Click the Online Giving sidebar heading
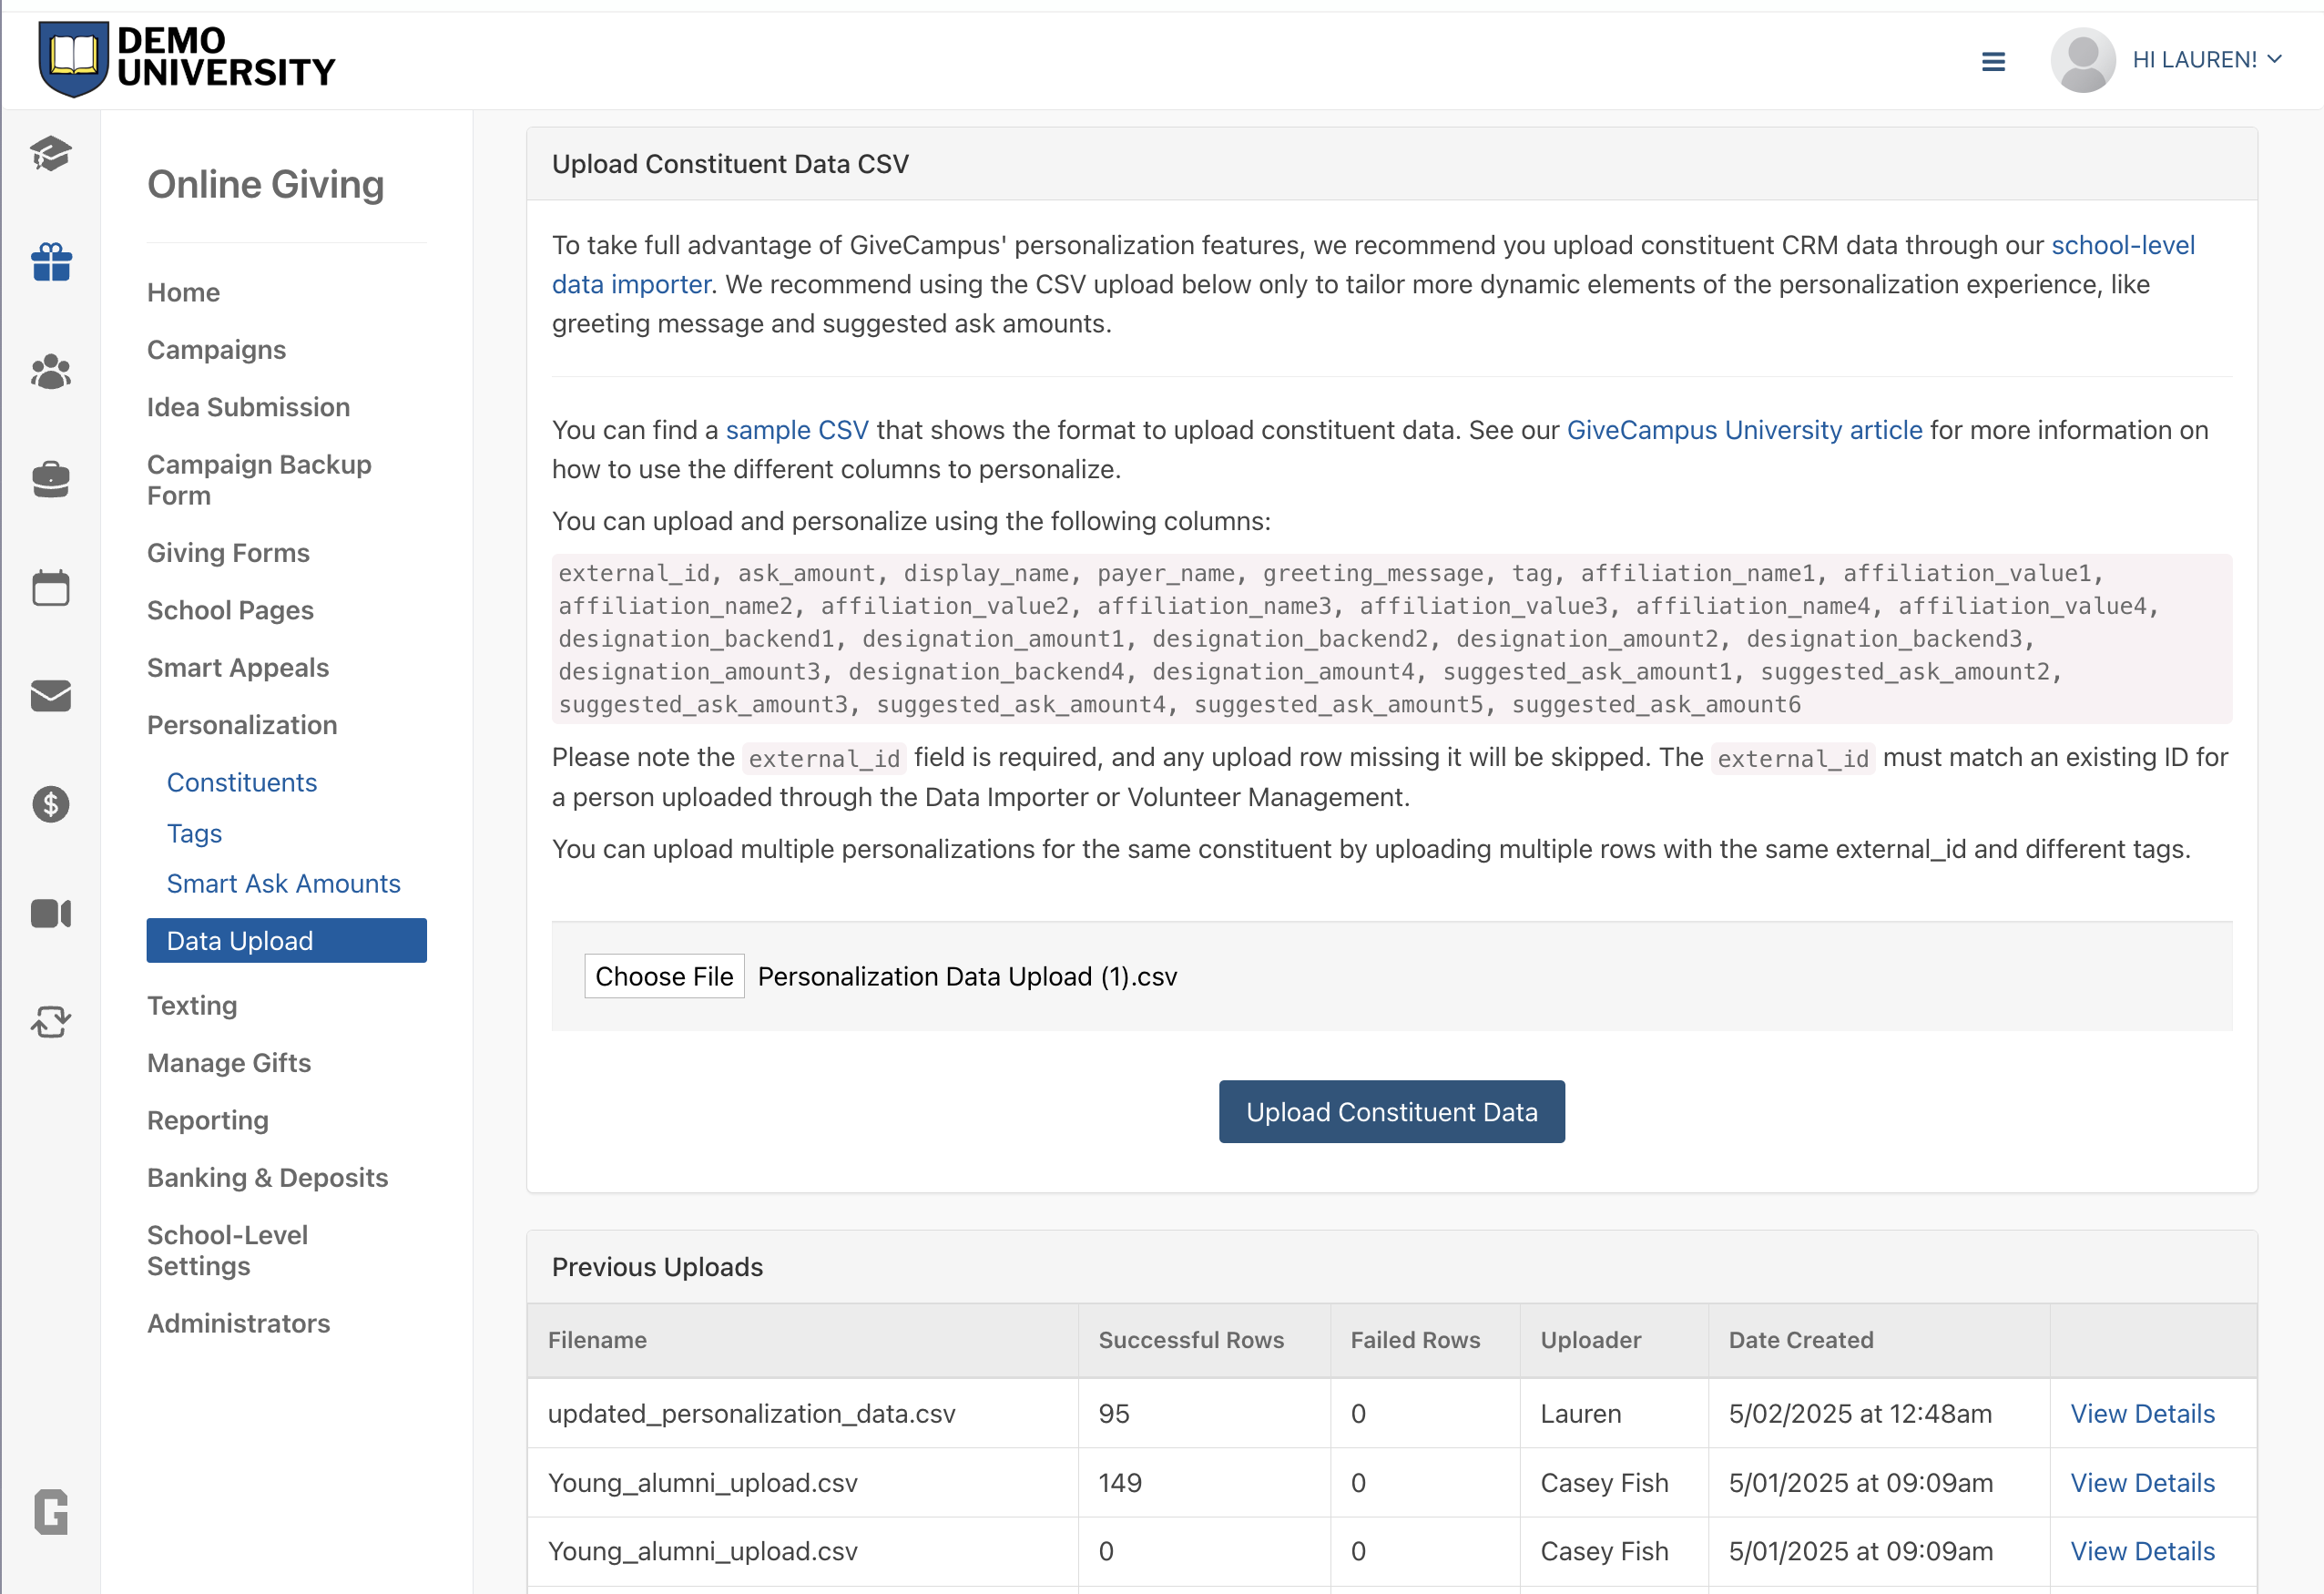The image size is (2324, 1594). tap(265, 184)
